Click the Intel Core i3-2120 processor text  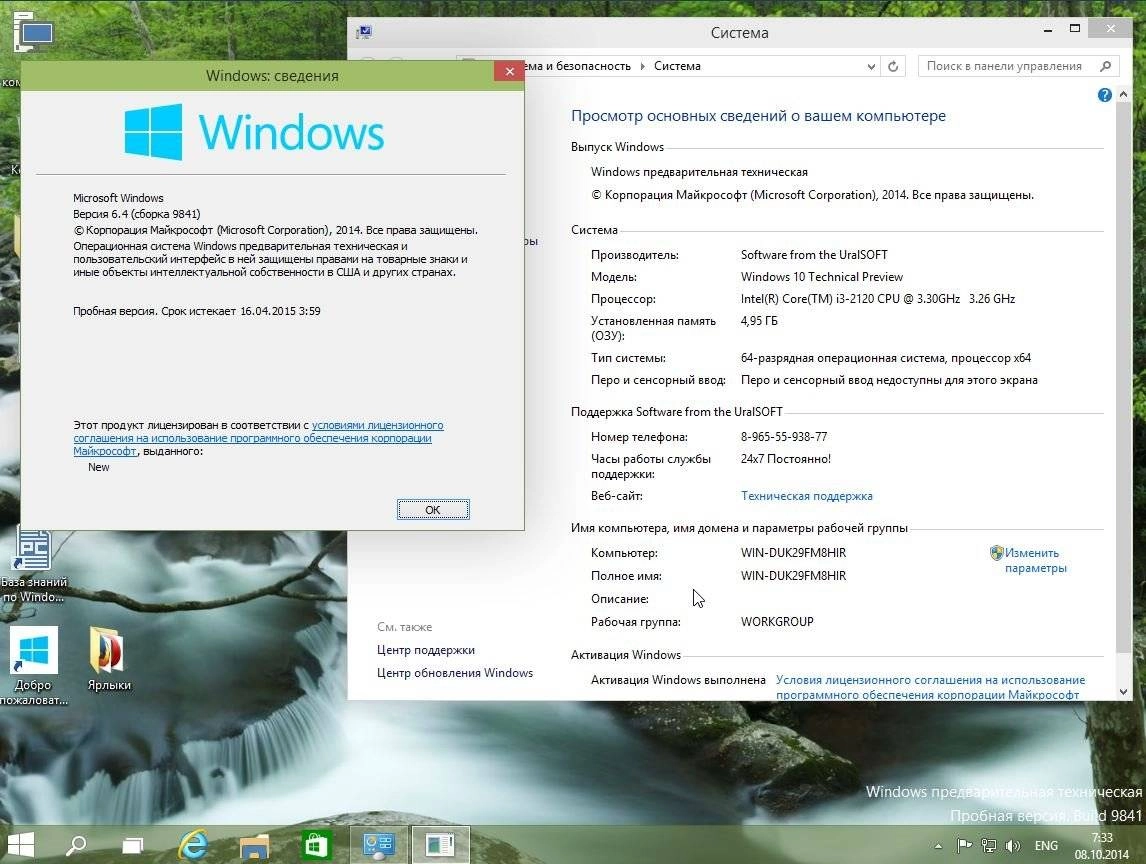click(878, 298)
